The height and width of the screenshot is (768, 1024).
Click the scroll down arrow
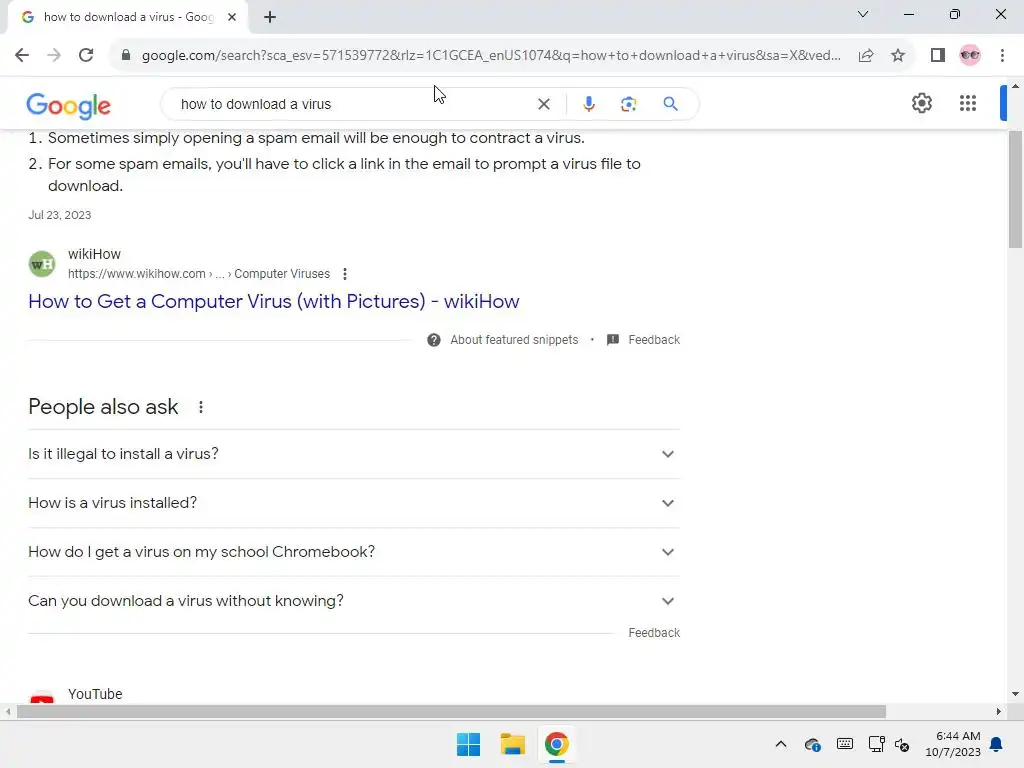point(1015,694)
